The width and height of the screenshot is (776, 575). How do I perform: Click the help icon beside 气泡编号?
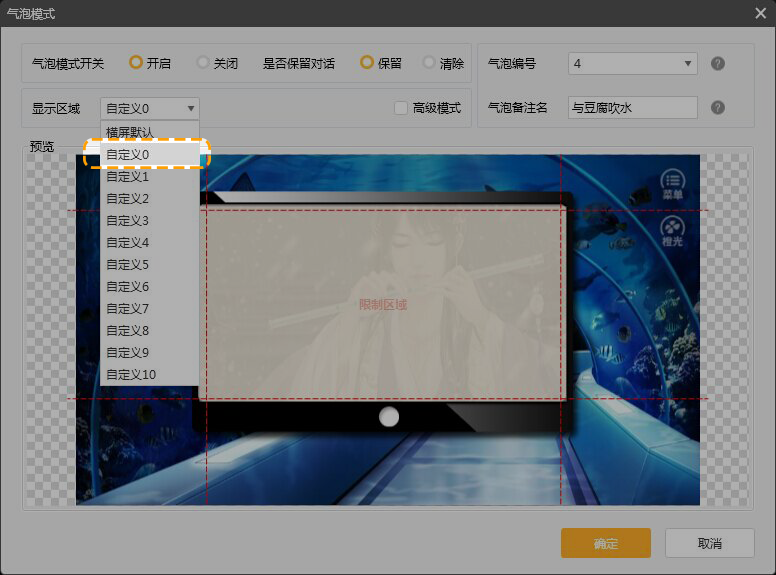pyautogui.click(x=717, y=64)
